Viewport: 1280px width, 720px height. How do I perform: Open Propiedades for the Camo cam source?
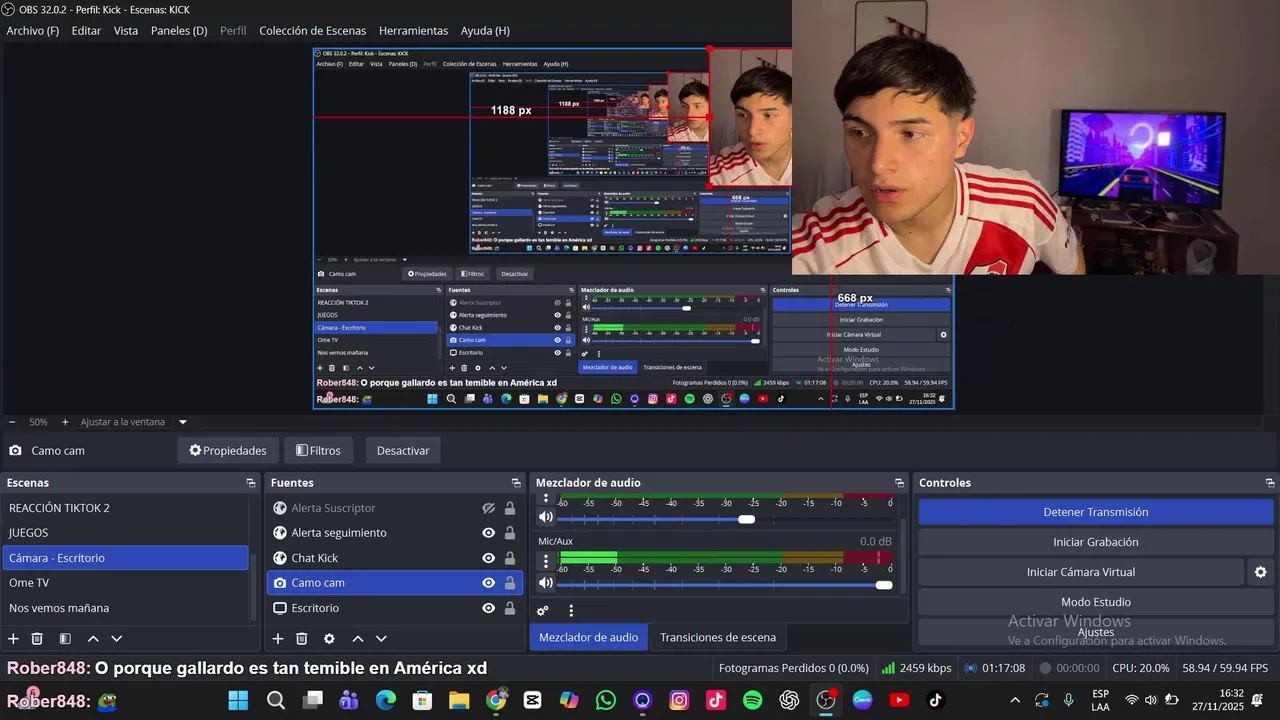(x=228, y=451)
